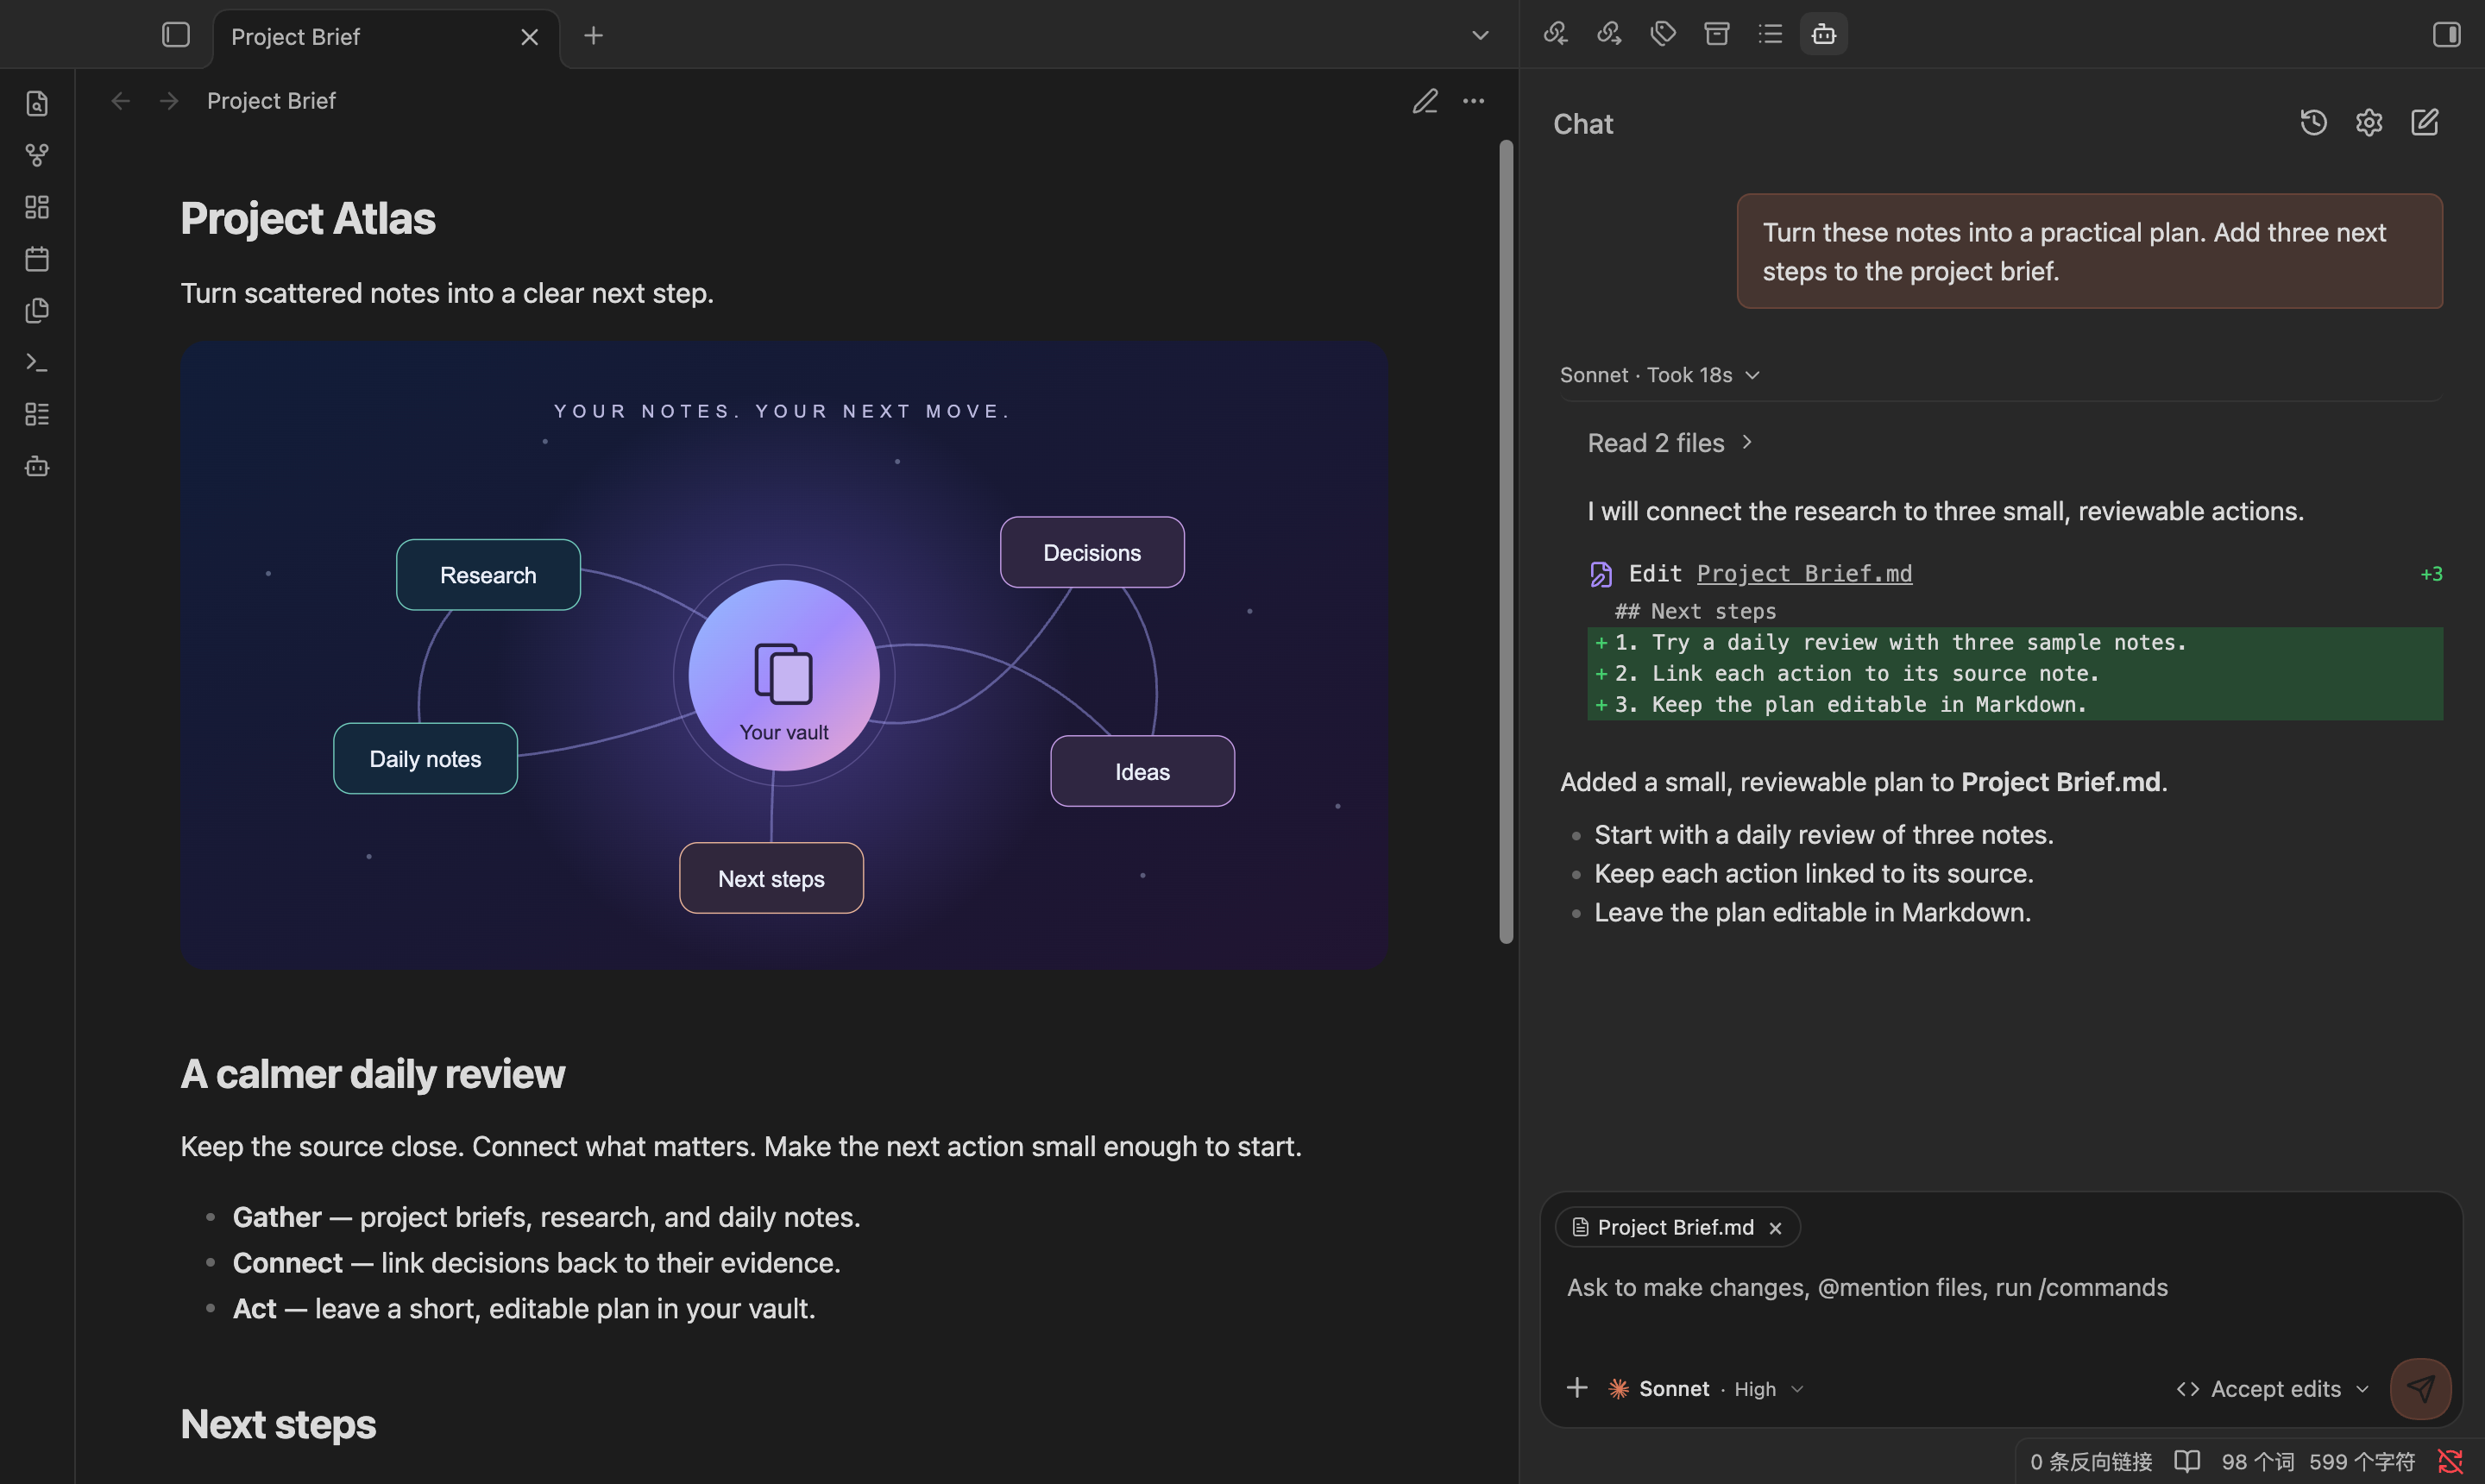Open chat settings gear icon
Screen dimensions: 2485x1484
(2369, 122)
